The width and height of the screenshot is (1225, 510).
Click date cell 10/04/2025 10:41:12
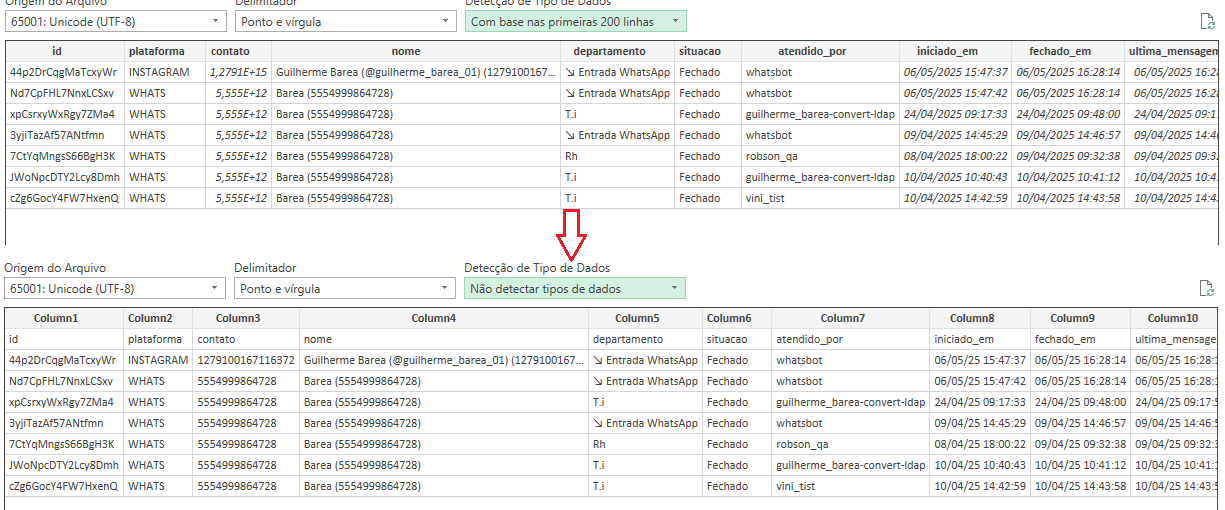point(1068,177)
